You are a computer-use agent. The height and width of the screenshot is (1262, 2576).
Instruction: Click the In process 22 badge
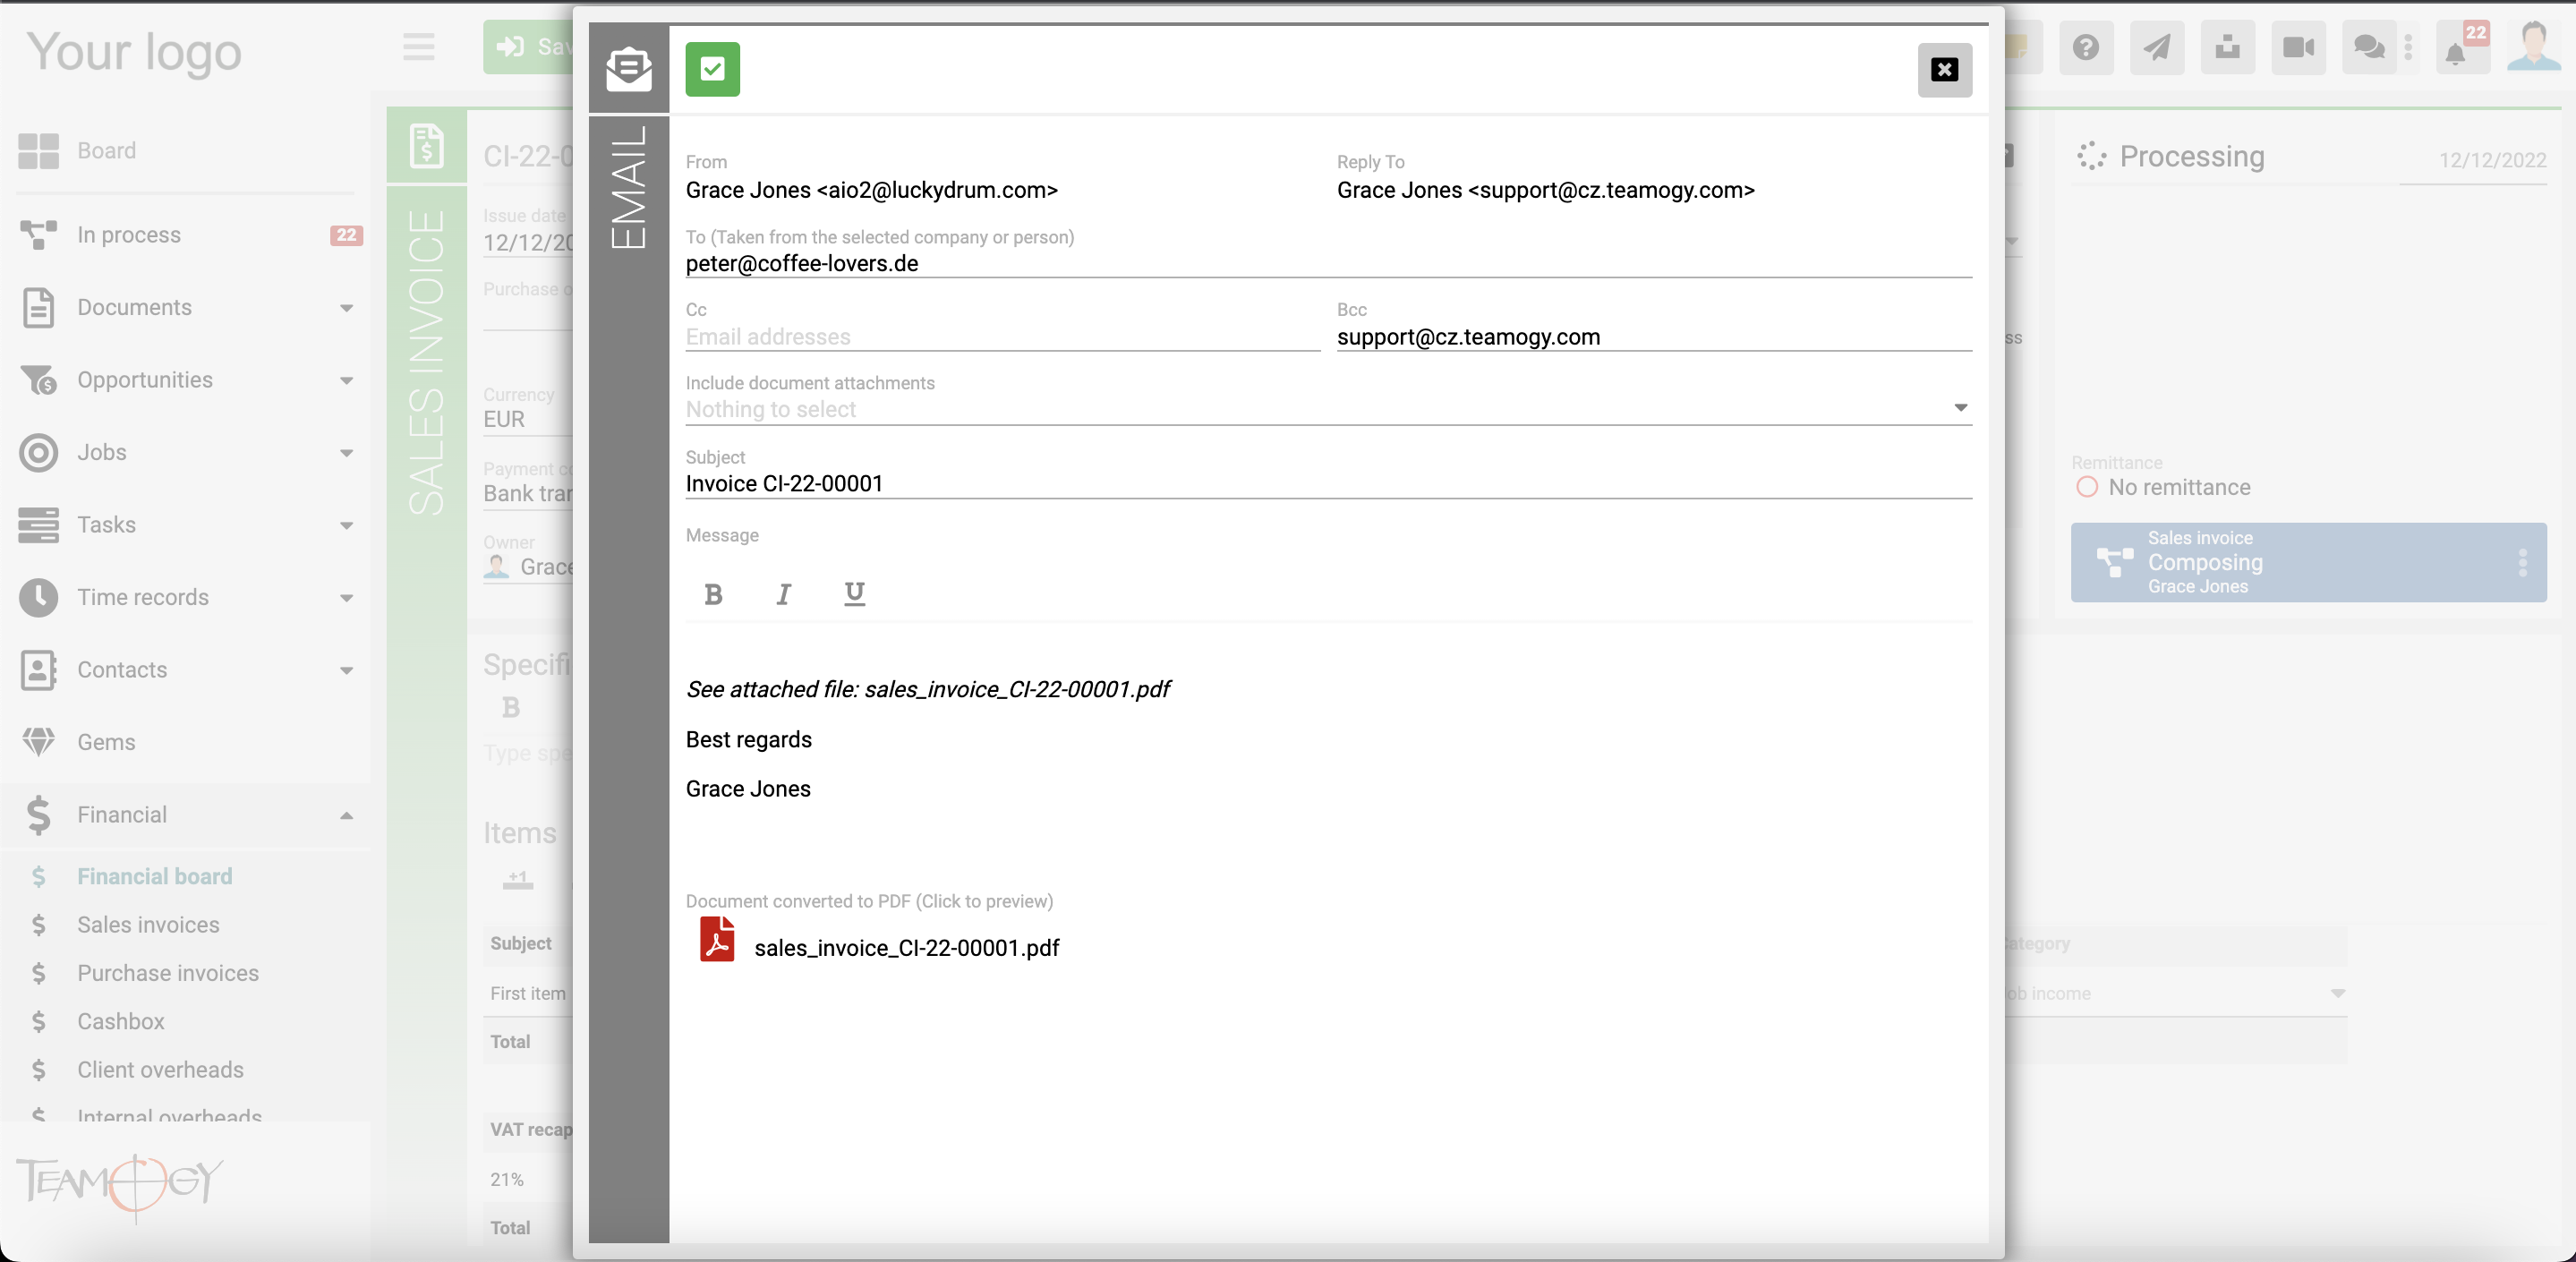tap(346, 235)
